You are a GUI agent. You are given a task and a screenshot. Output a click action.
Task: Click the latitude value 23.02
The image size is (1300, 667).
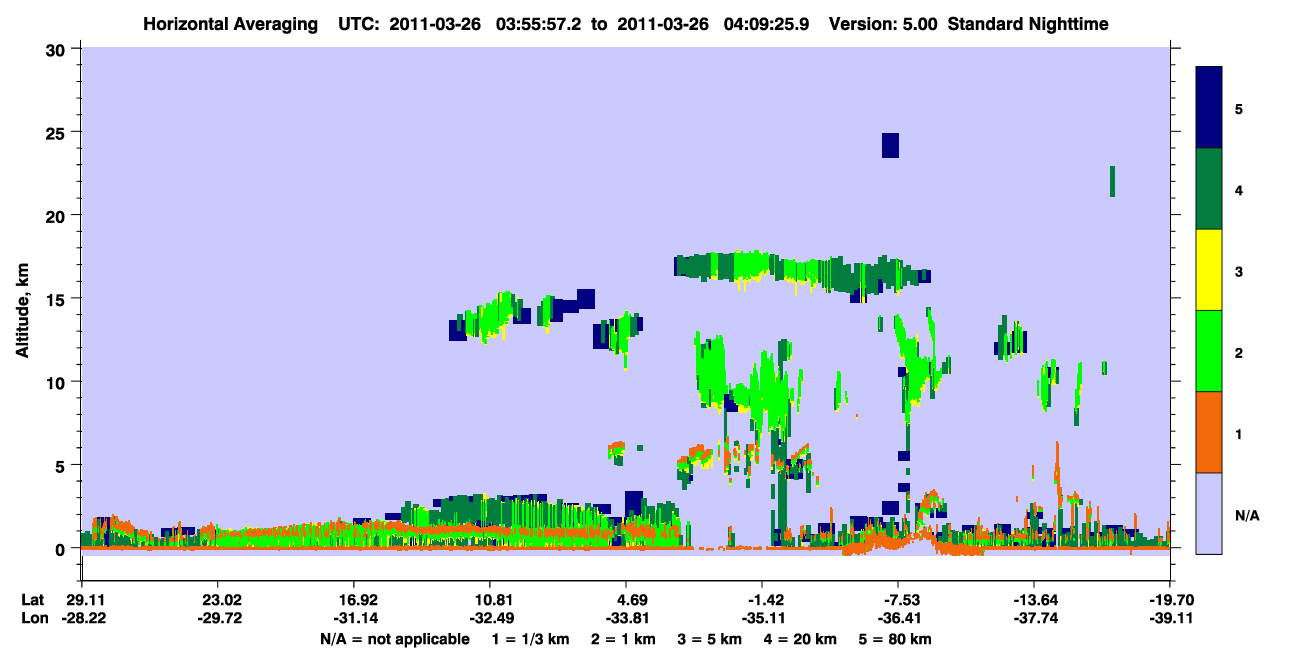pyautogui.click(x=217, y=600)
